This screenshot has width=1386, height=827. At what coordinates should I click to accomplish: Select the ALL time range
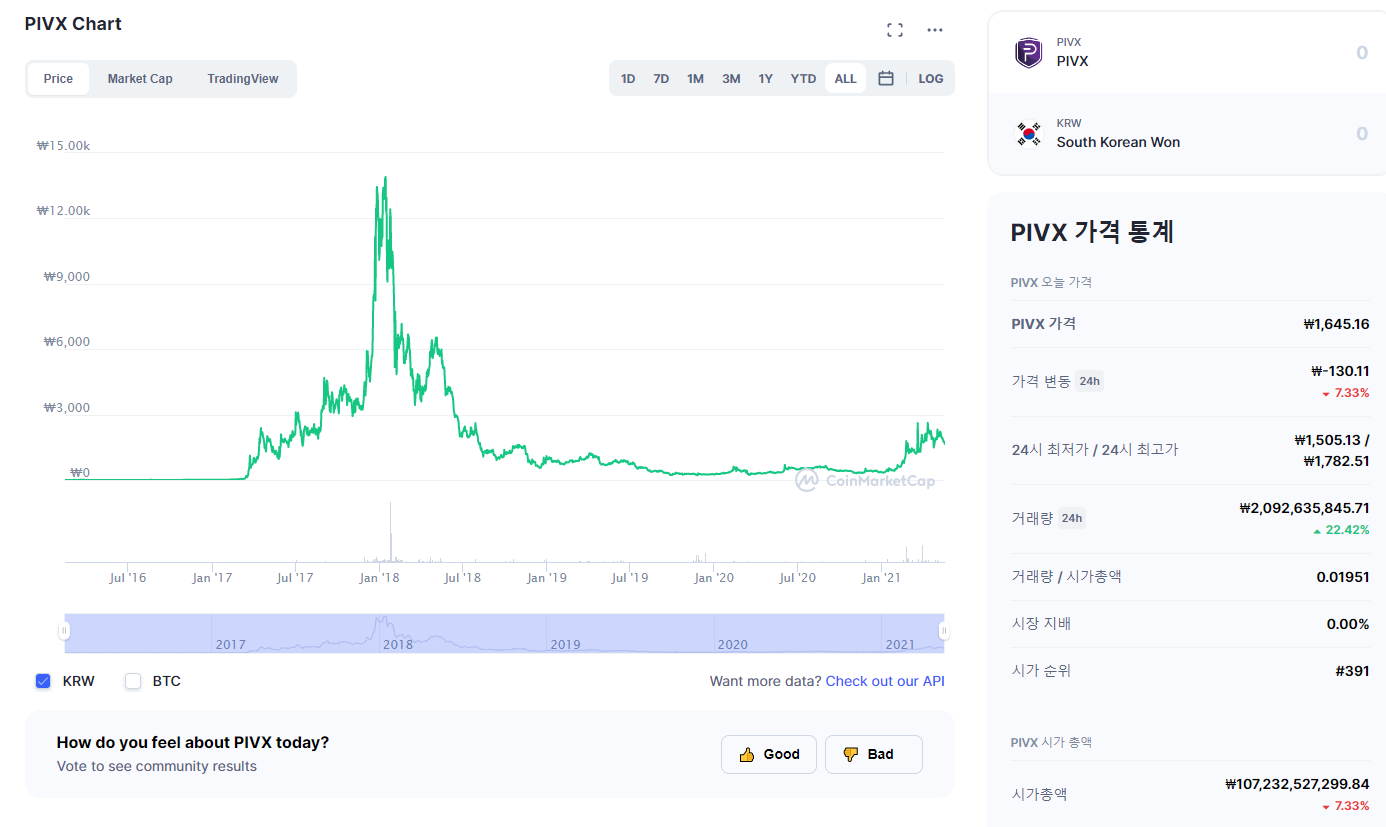point(845,78)
